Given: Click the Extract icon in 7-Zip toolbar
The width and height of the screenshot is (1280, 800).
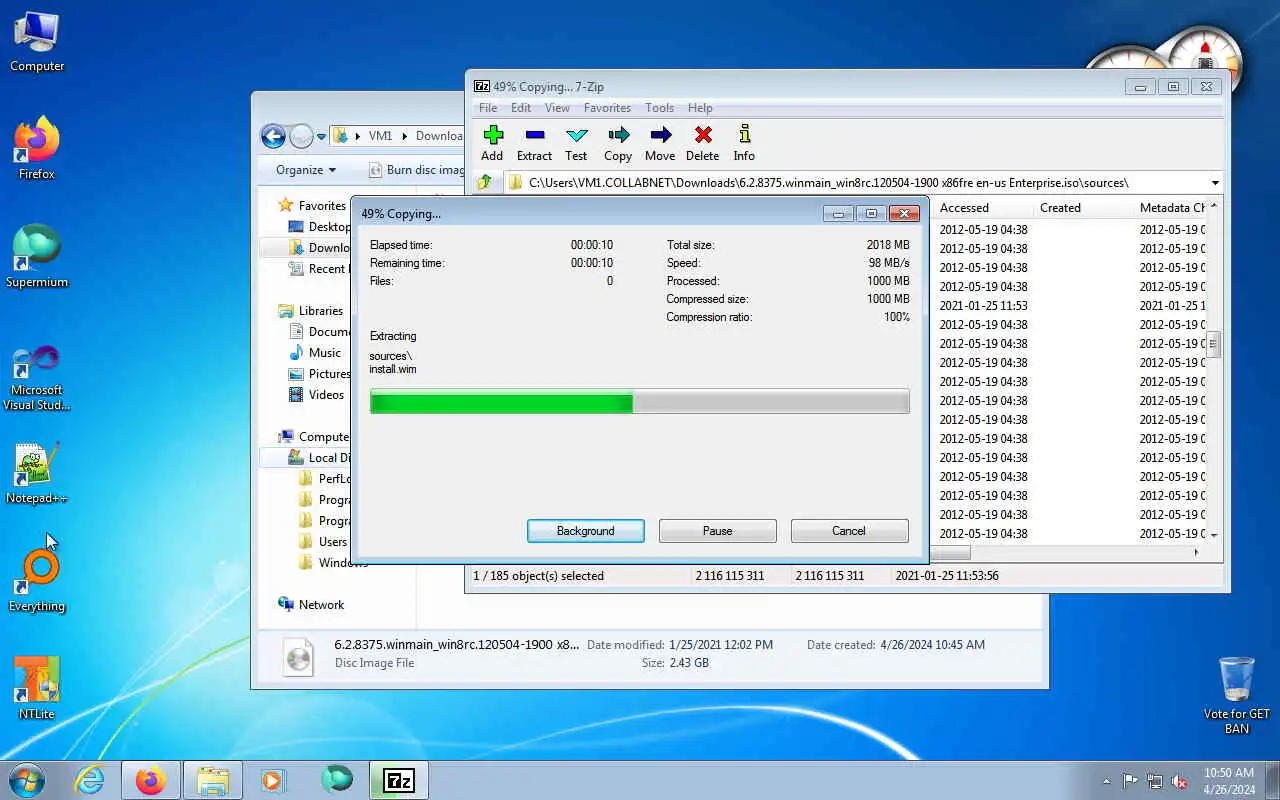Looking at the screenshot, I should click(534, 135).
